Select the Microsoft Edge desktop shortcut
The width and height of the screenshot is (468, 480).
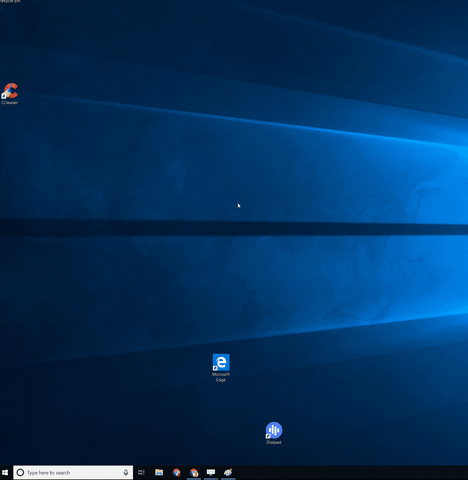(221, 368)
